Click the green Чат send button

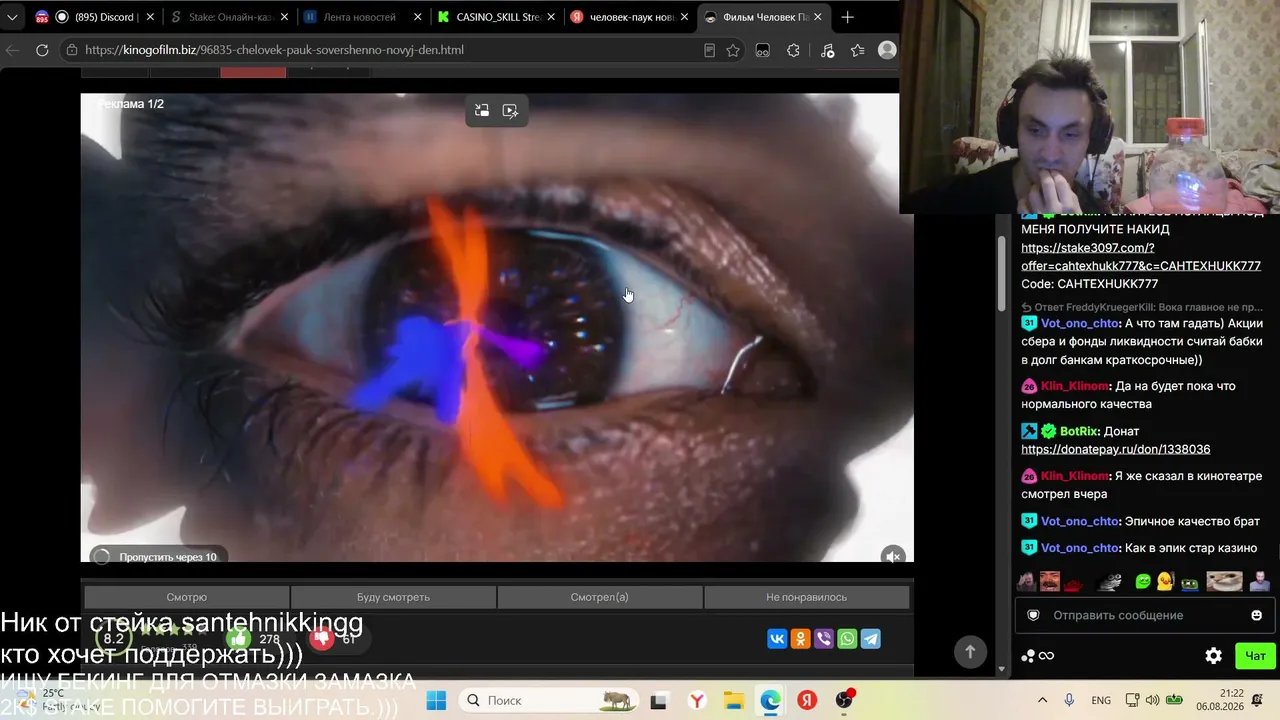(1255, 656)
